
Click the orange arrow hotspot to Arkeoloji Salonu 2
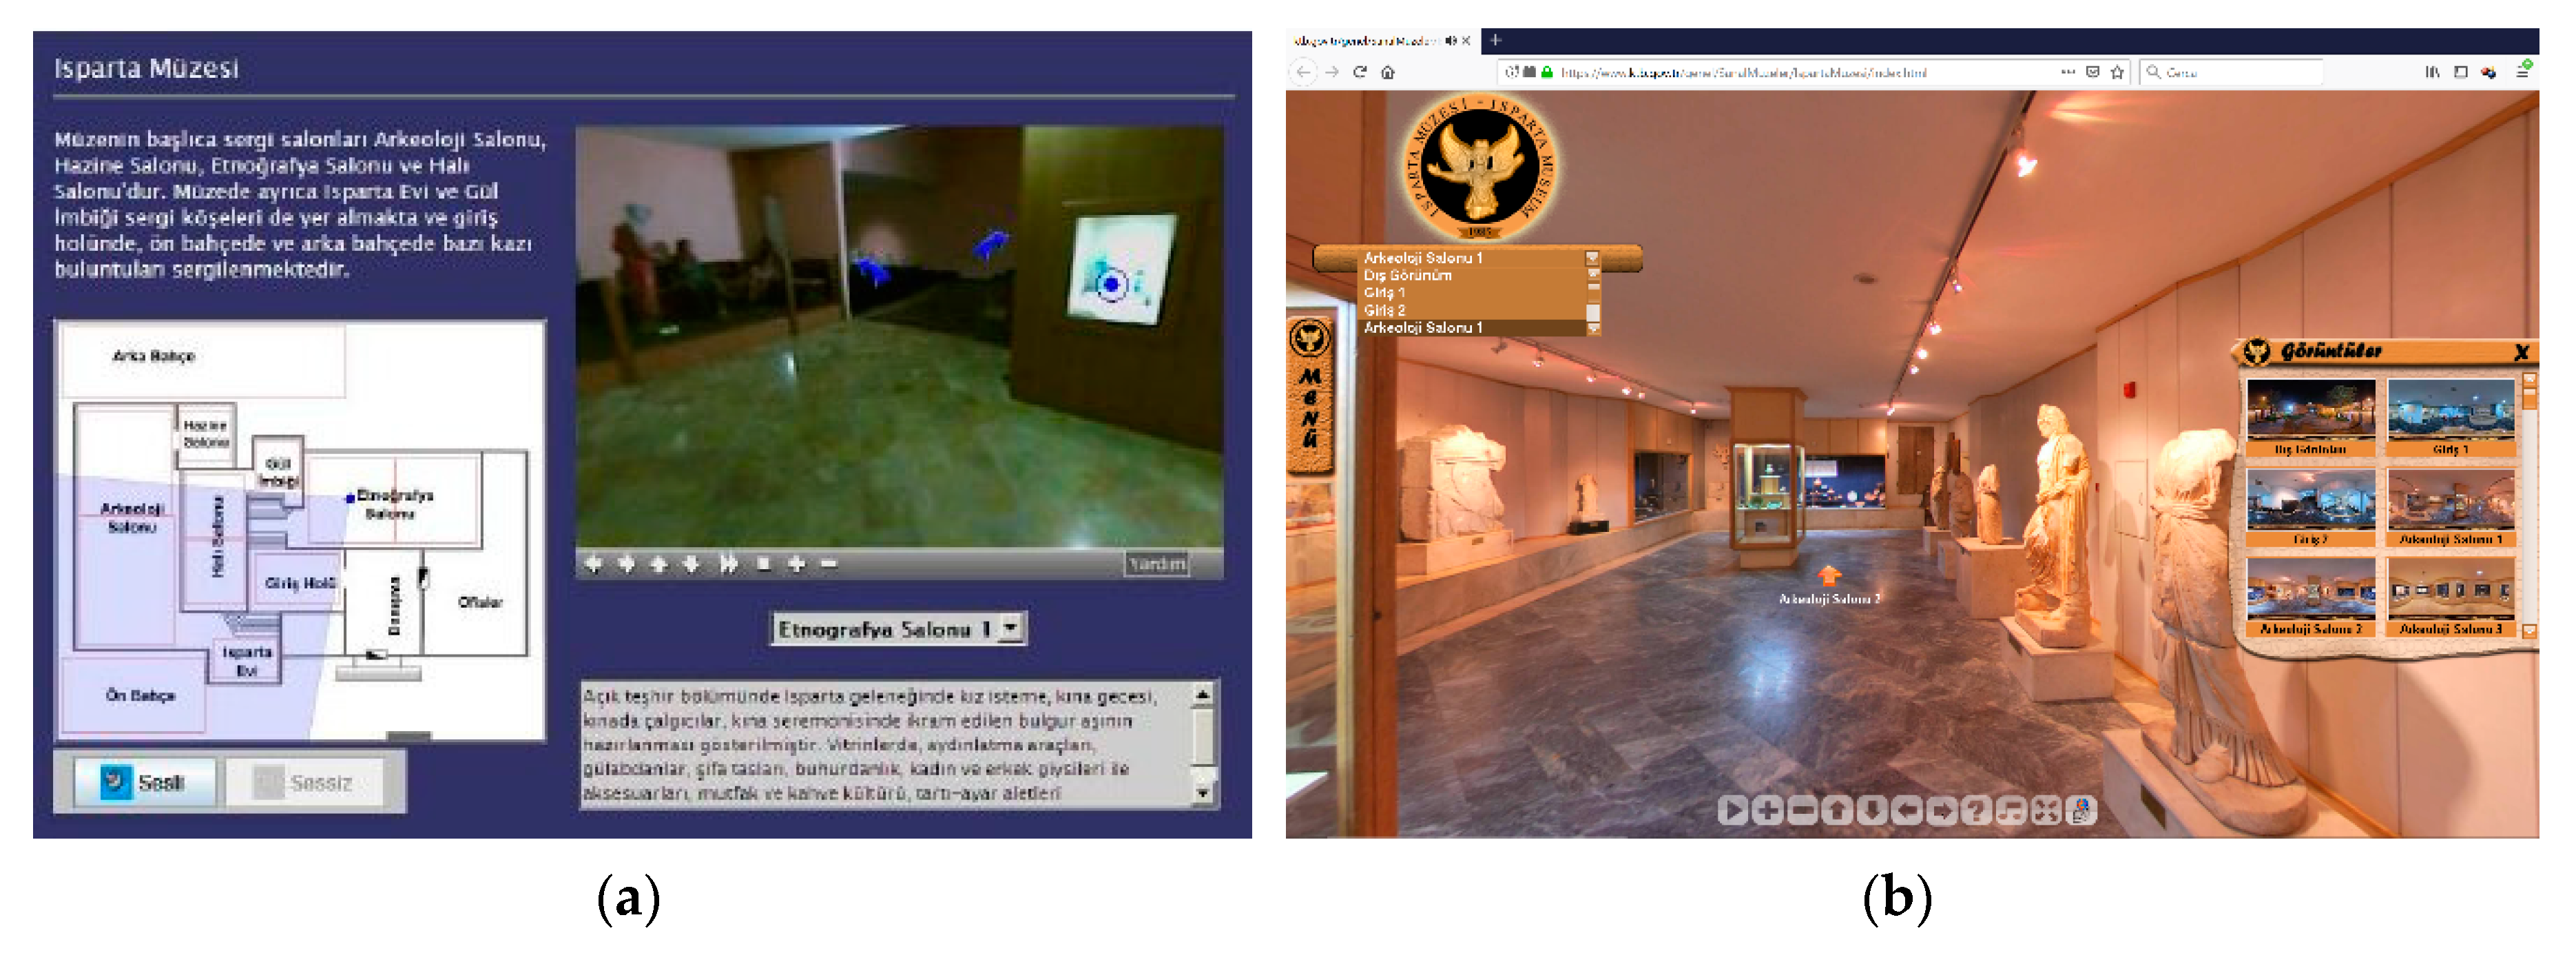(1829, 576)
